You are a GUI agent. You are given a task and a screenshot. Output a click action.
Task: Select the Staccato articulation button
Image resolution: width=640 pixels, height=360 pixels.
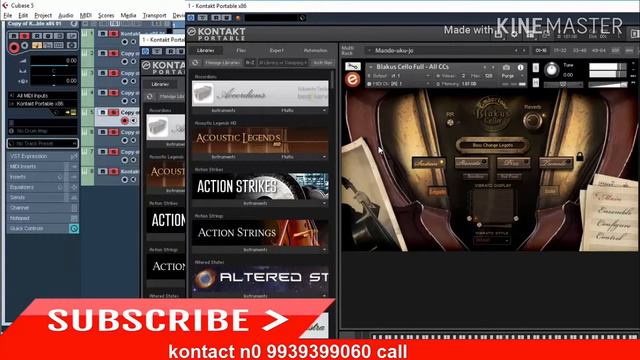click(x=471, y=162)
